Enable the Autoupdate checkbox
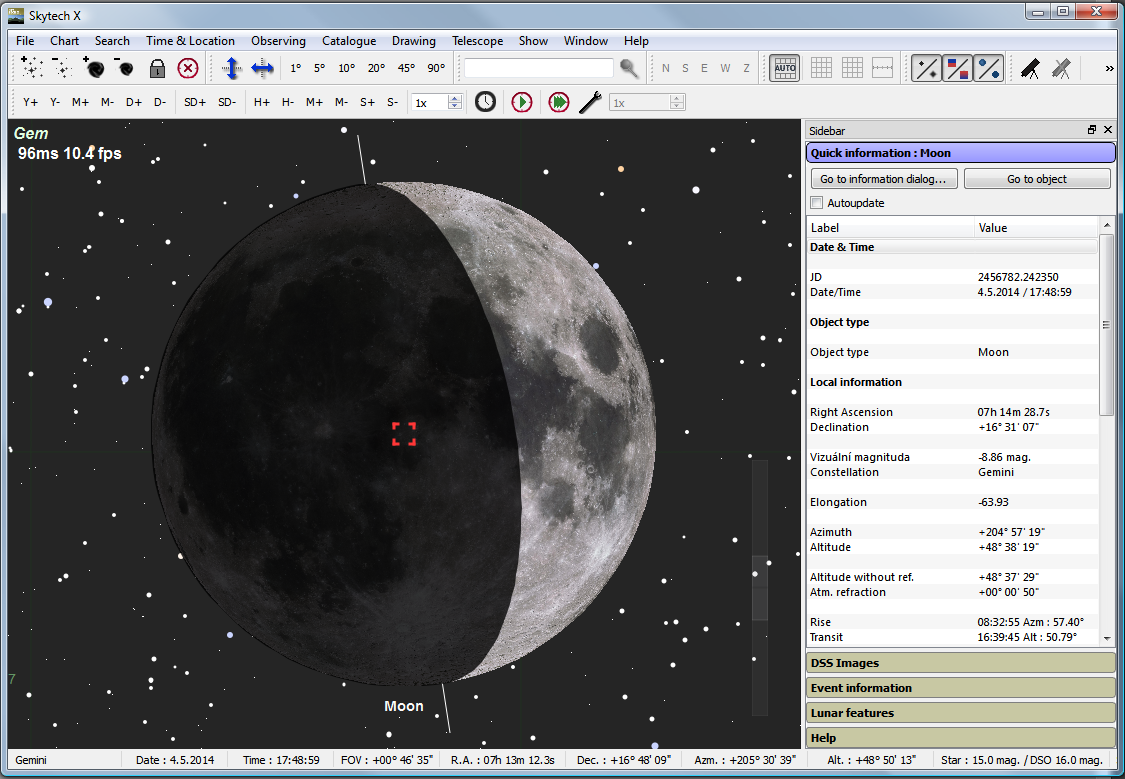 pyautogui.click(x=817, y=203)
